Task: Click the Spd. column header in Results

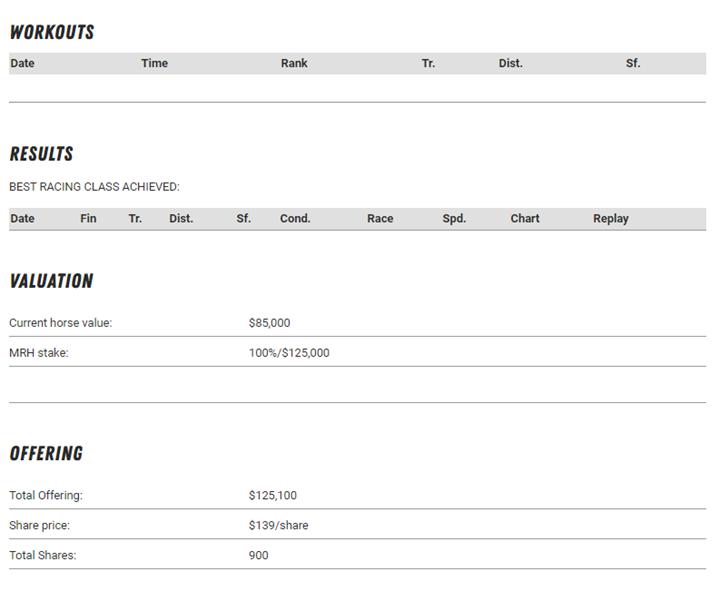Action: click(454, 218)
